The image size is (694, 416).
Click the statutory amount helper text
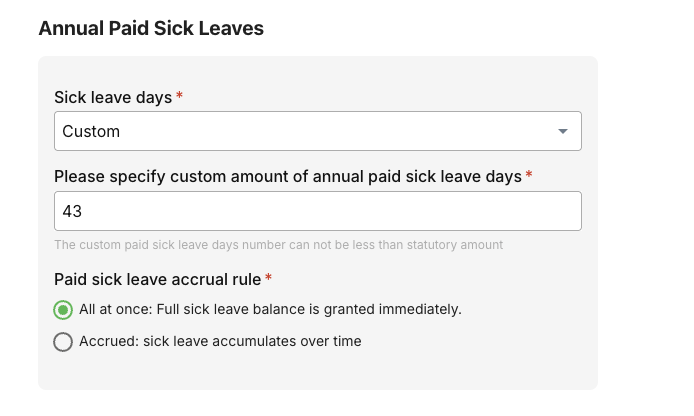pyautogui.click(x=278, y=245)
